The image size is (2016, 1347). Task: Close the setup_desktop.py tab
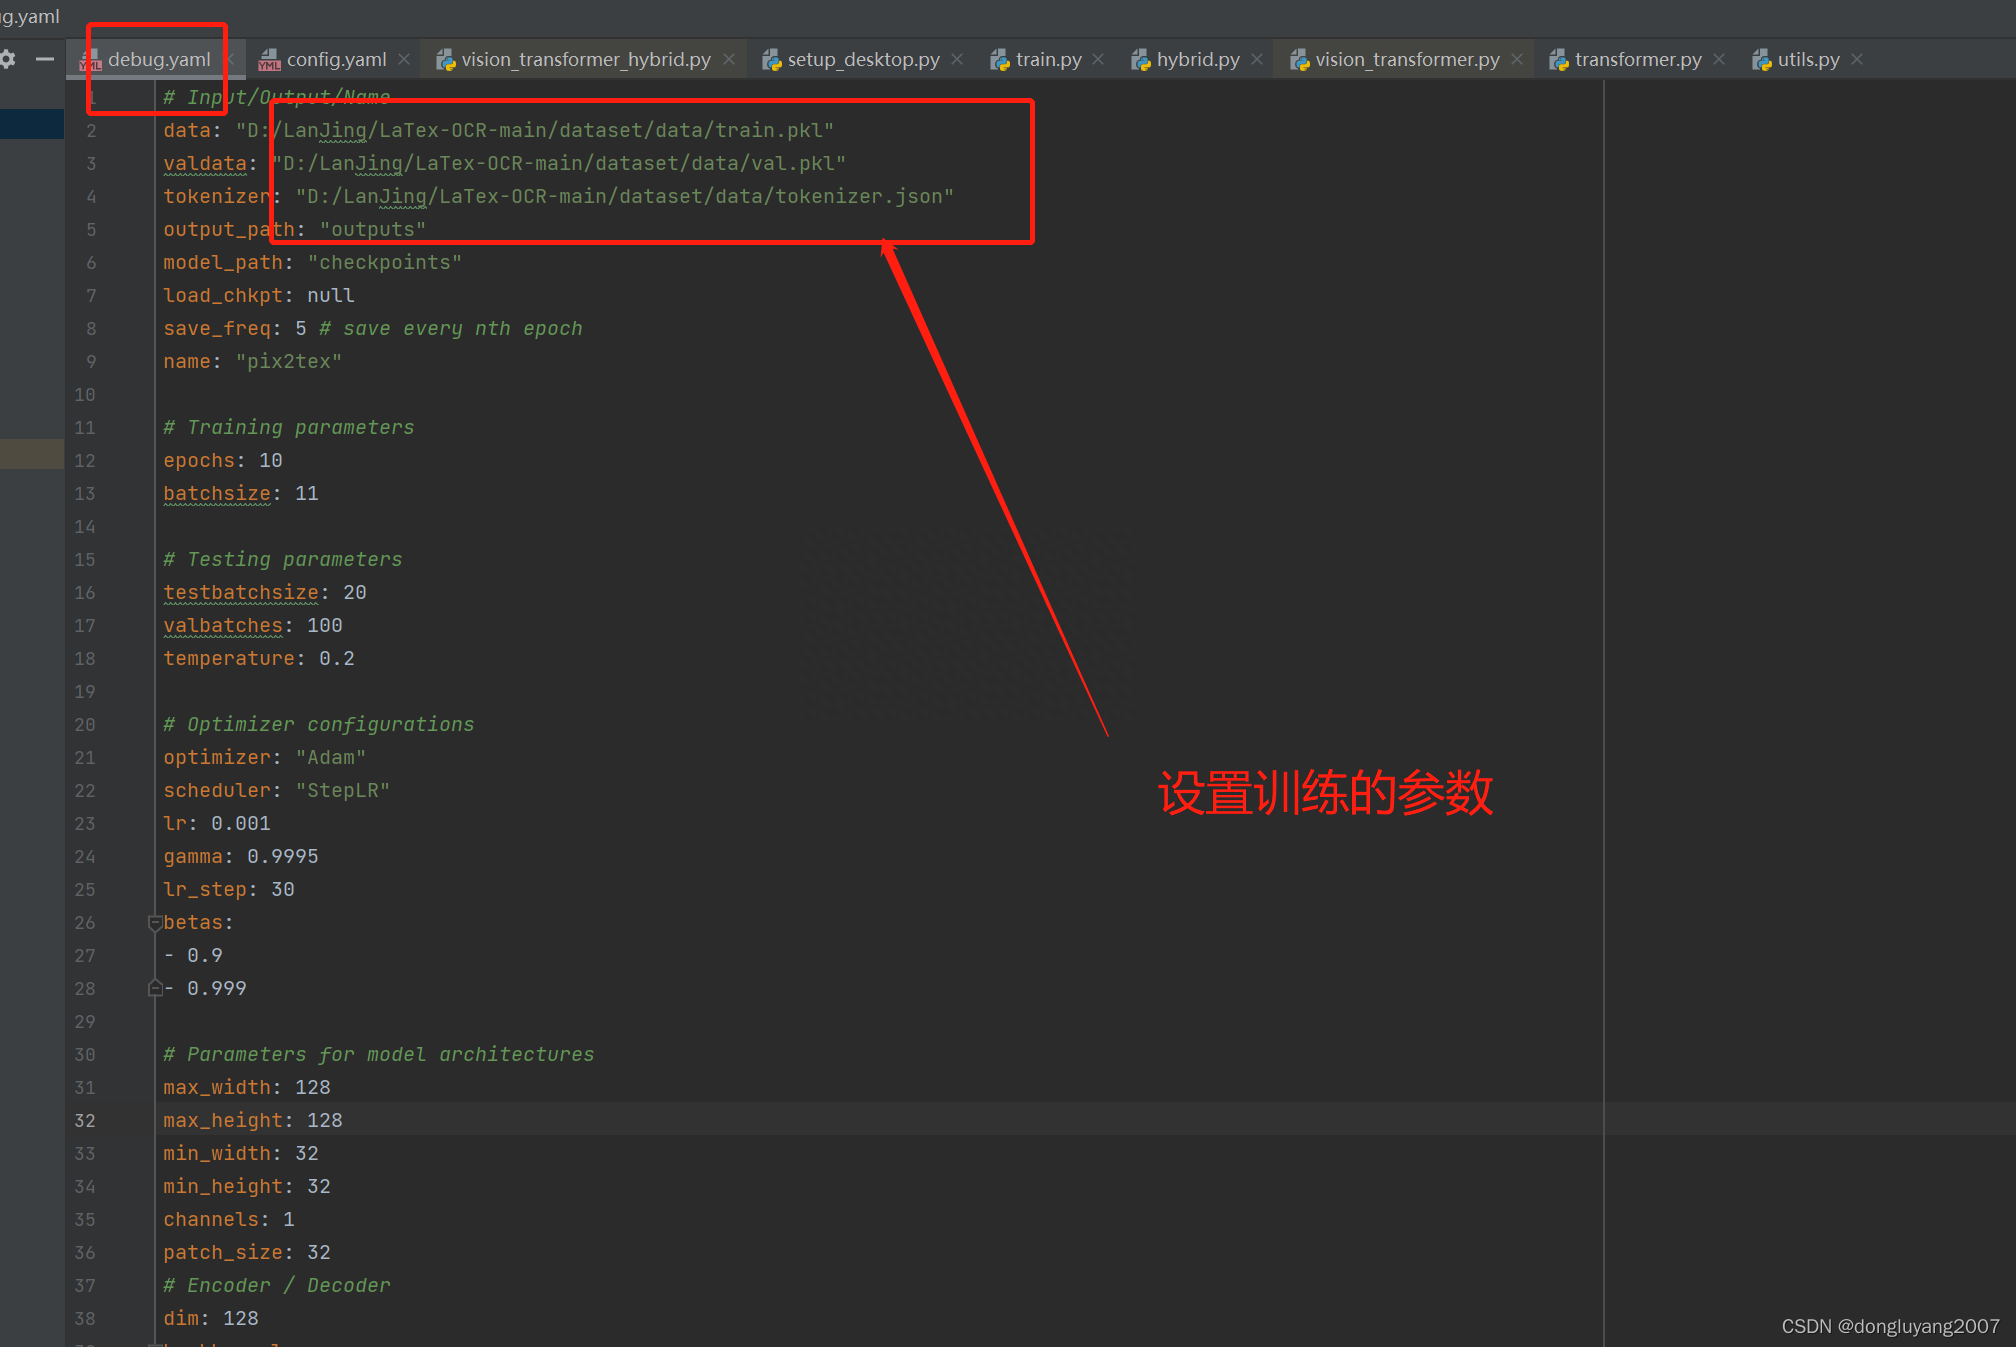point(957,60)
